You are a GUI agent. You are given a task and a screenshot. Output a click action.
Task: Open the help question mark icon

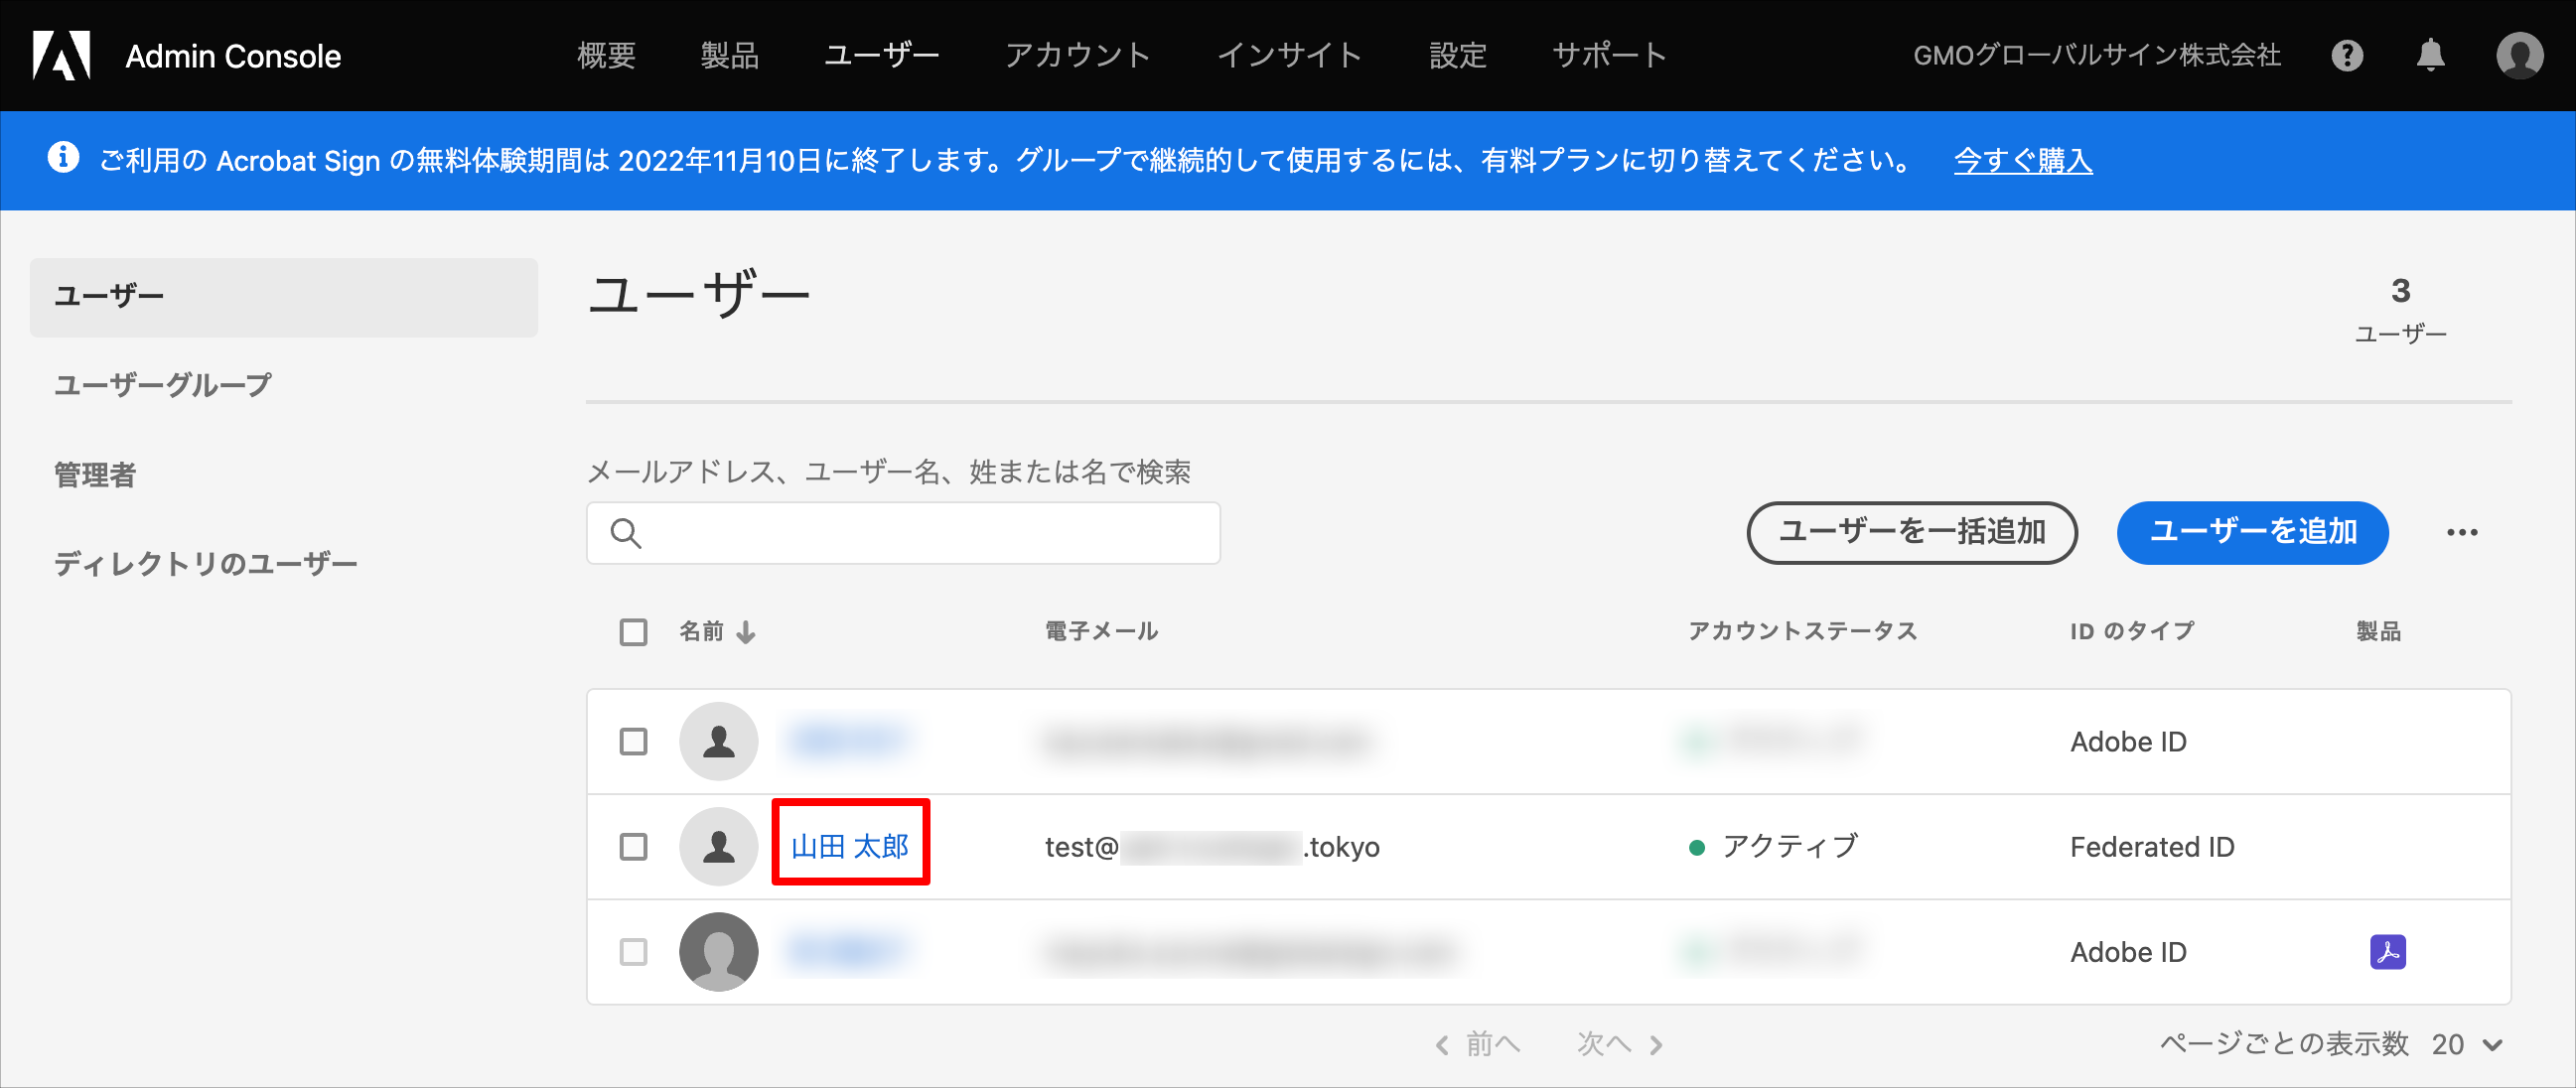coord(2347,55)
